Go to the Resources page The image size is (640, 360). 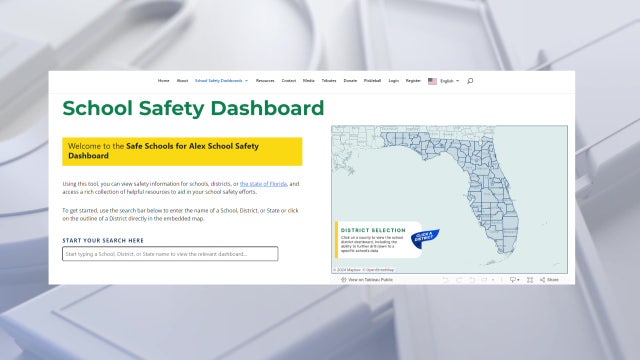point(265,81)
